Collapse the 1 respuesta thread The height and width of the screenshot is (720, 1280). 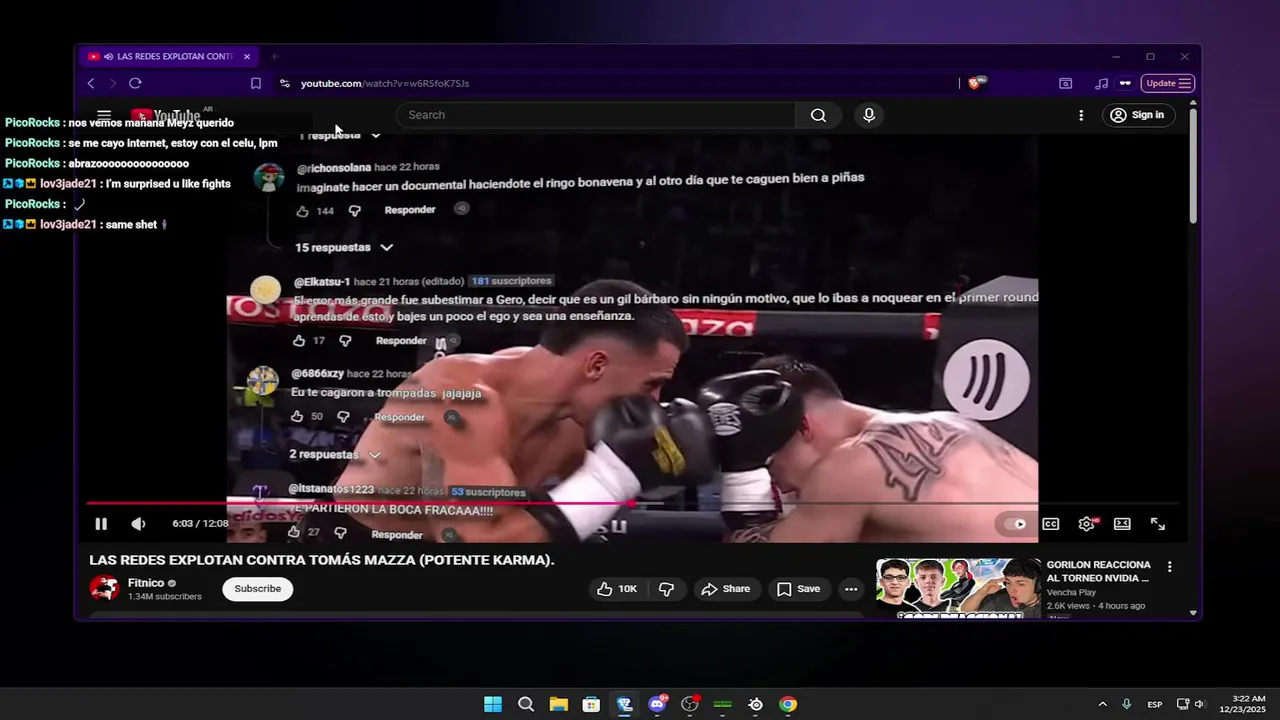(x=340, y=135)
